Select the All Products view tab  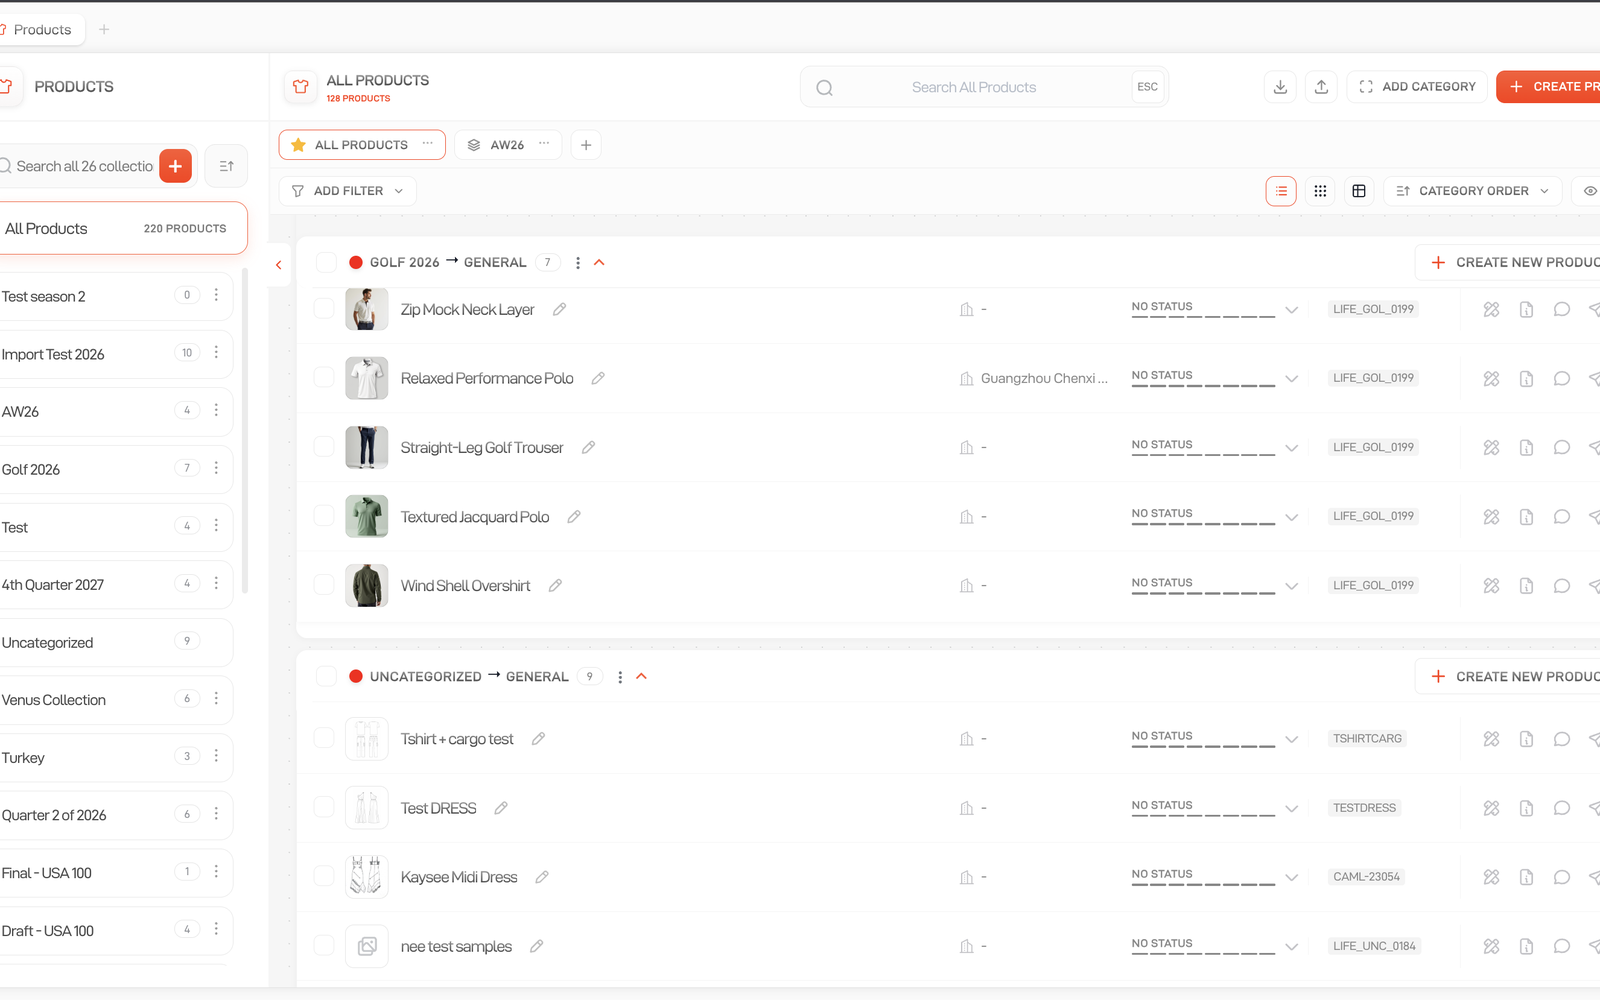(x=361, y=145)
